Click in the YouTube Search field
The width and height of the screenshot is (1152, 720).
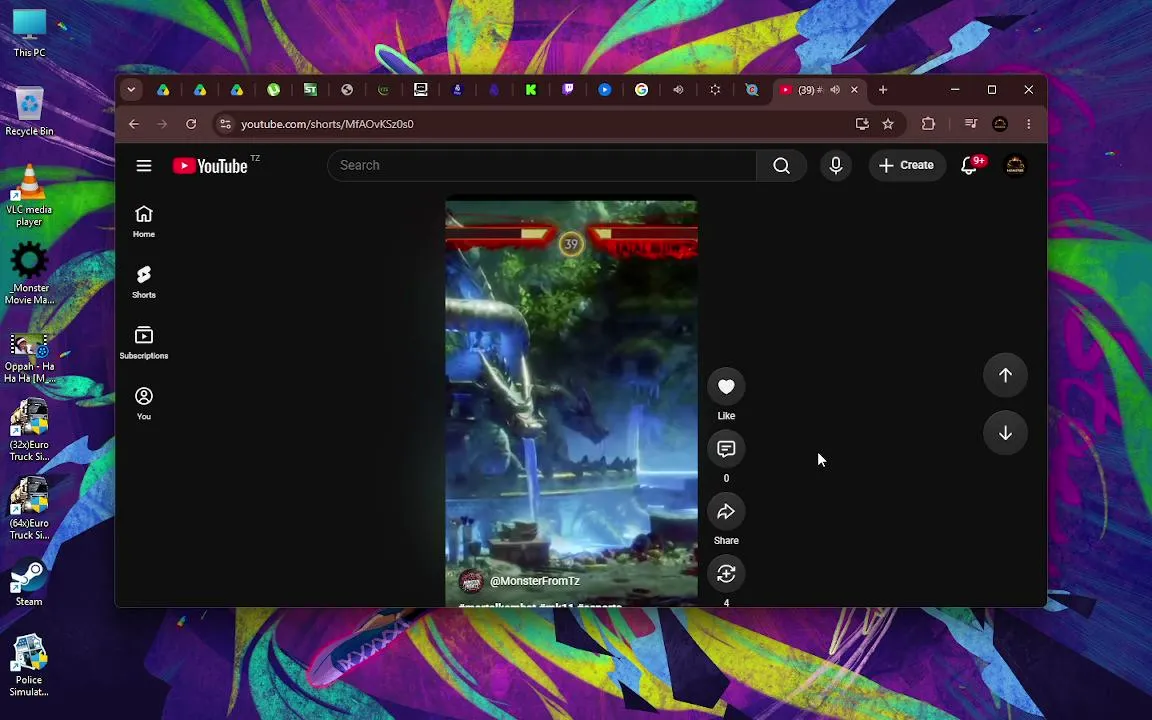[541, 165]
